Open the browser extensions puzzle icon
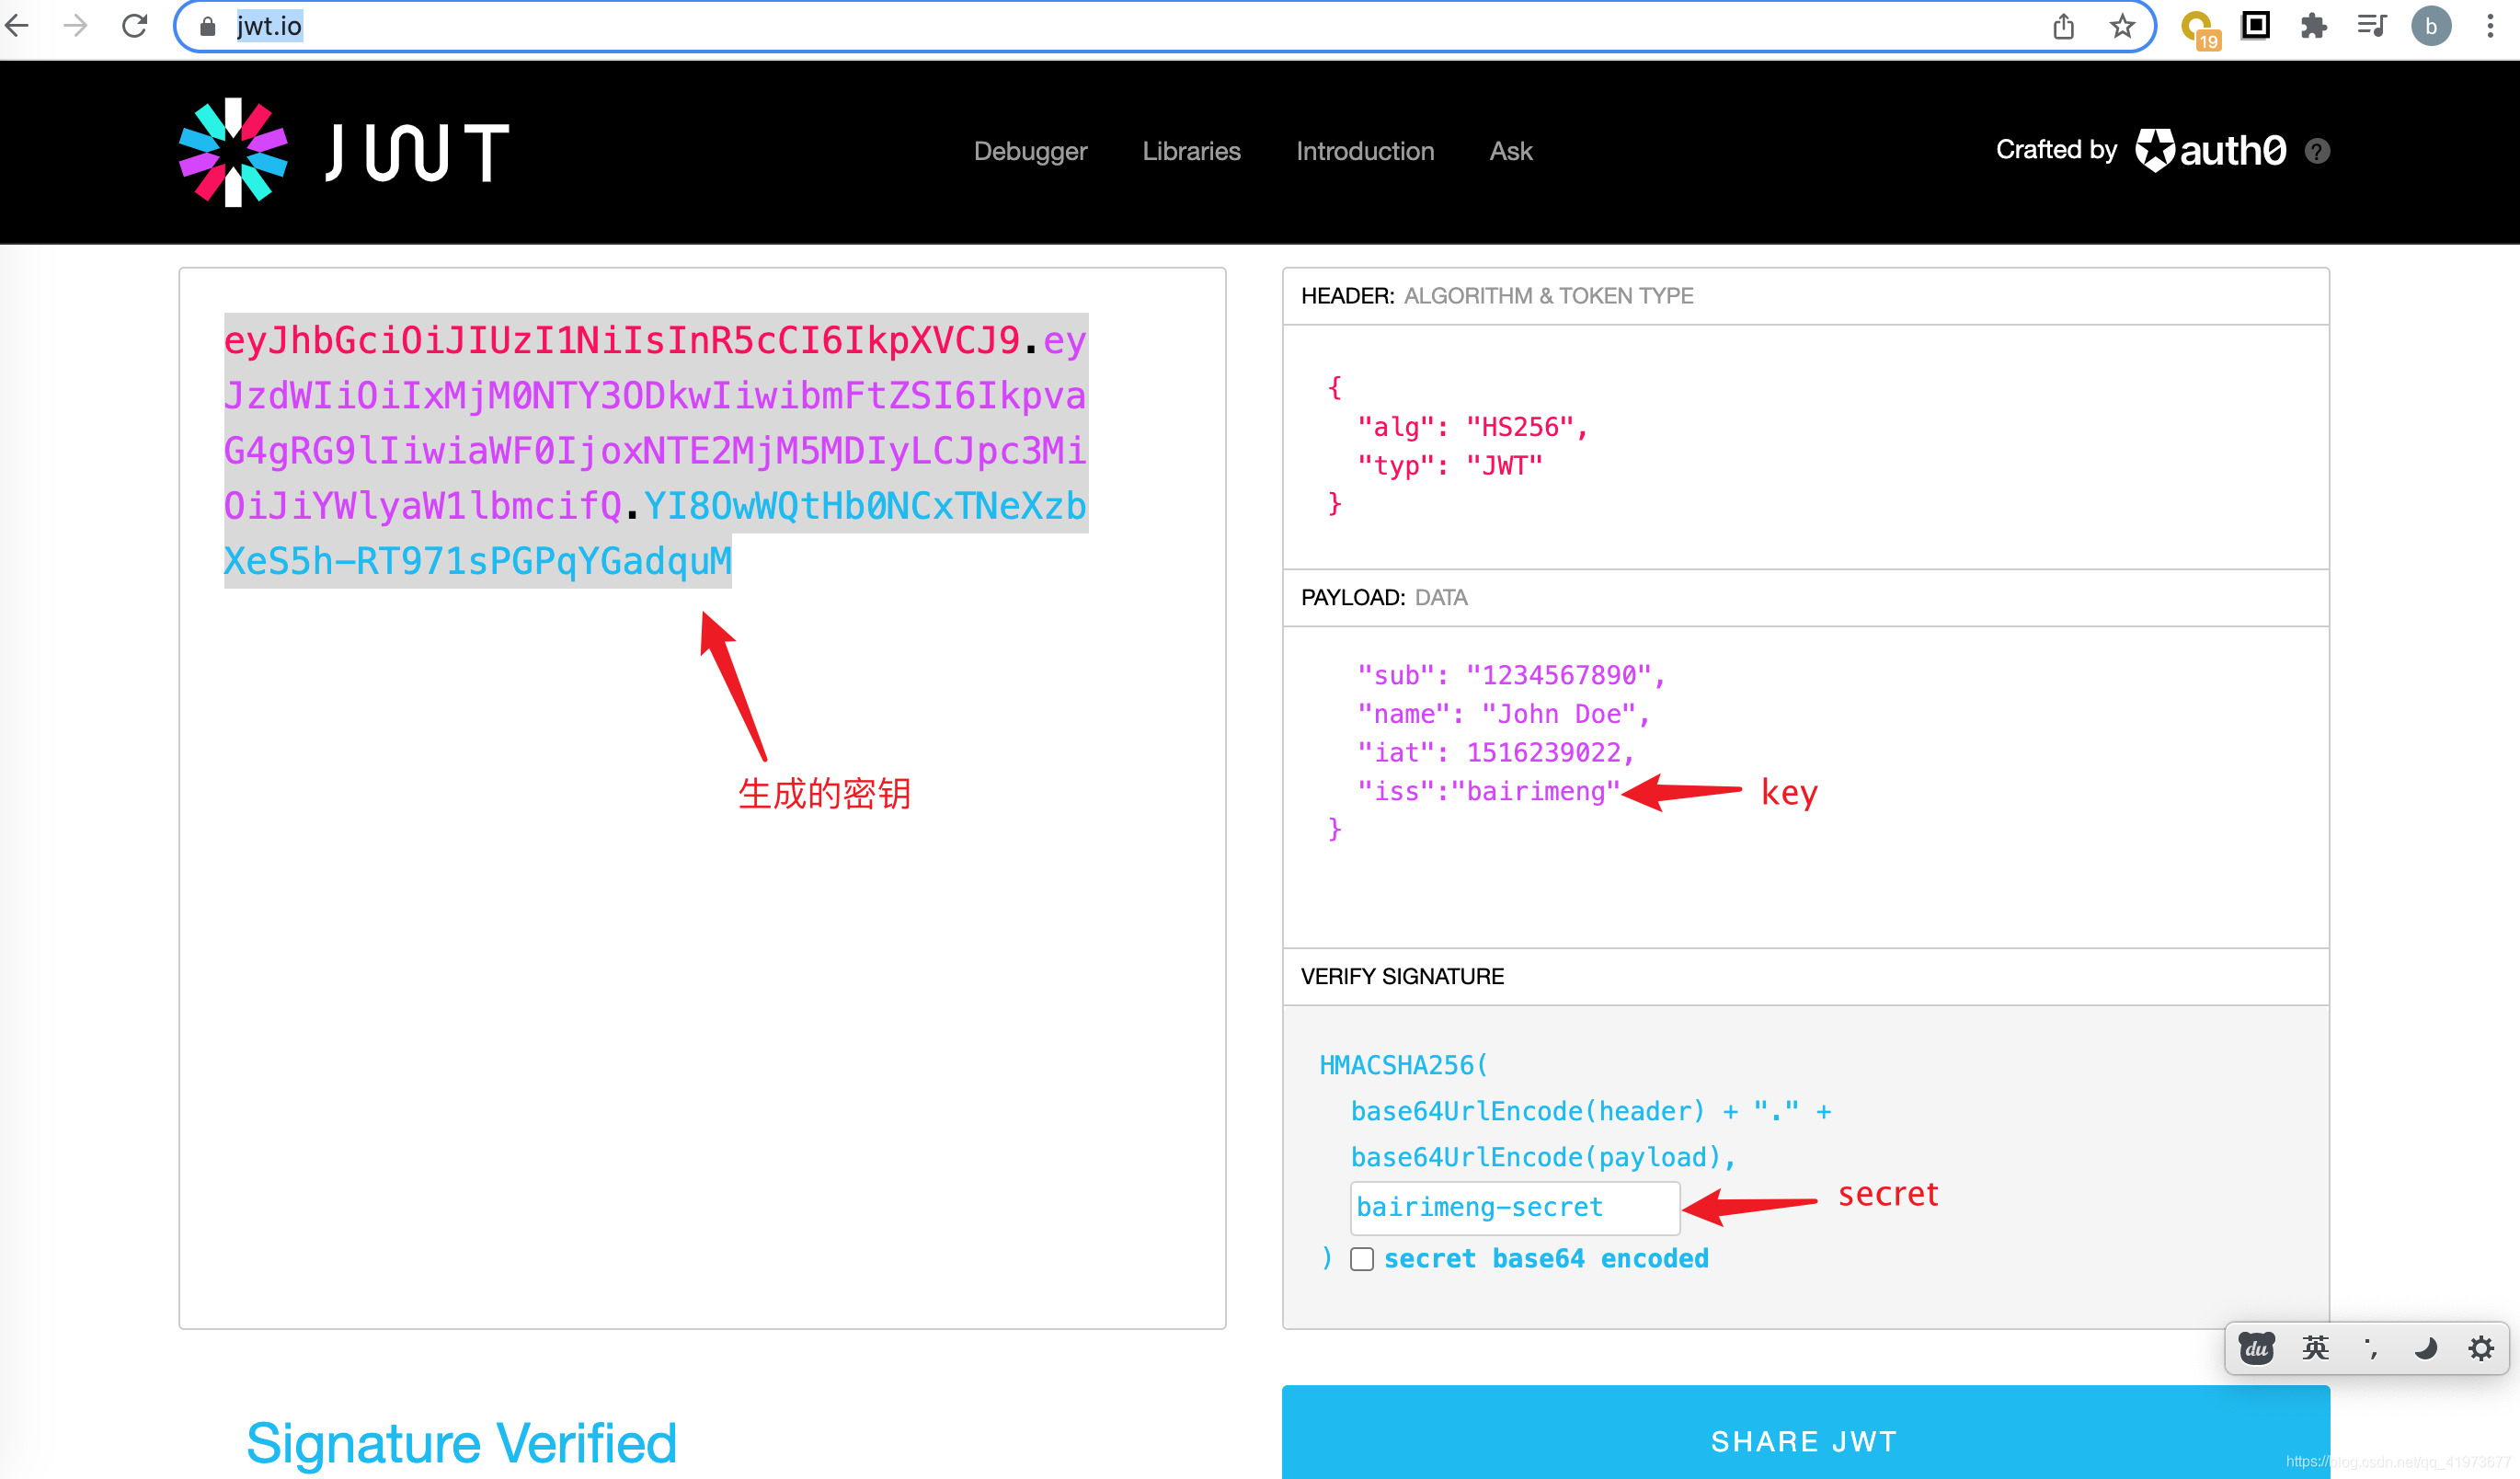 point(2313,26)
